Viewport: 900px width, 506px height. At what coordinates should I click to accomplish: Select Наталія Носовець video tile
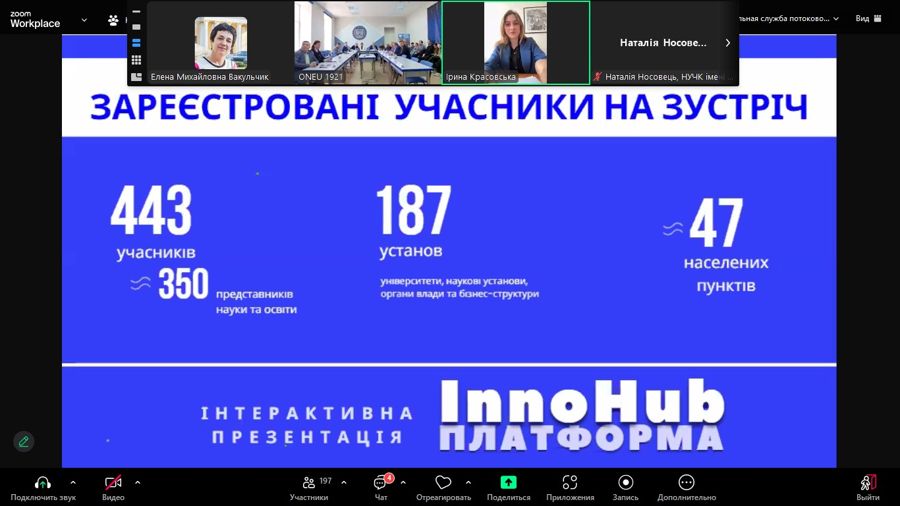(664, 43)
